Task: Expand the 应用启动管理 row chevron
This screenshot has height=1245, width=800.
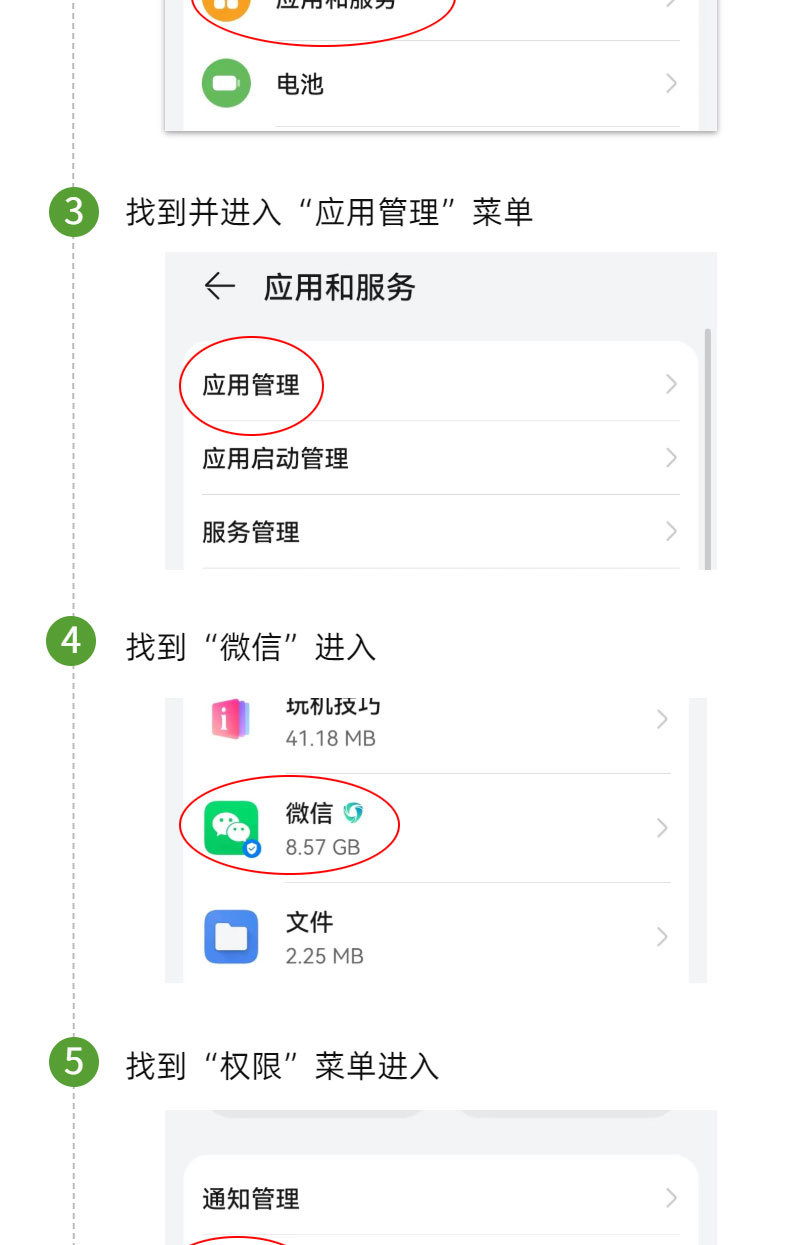Action: coord(671,458)
